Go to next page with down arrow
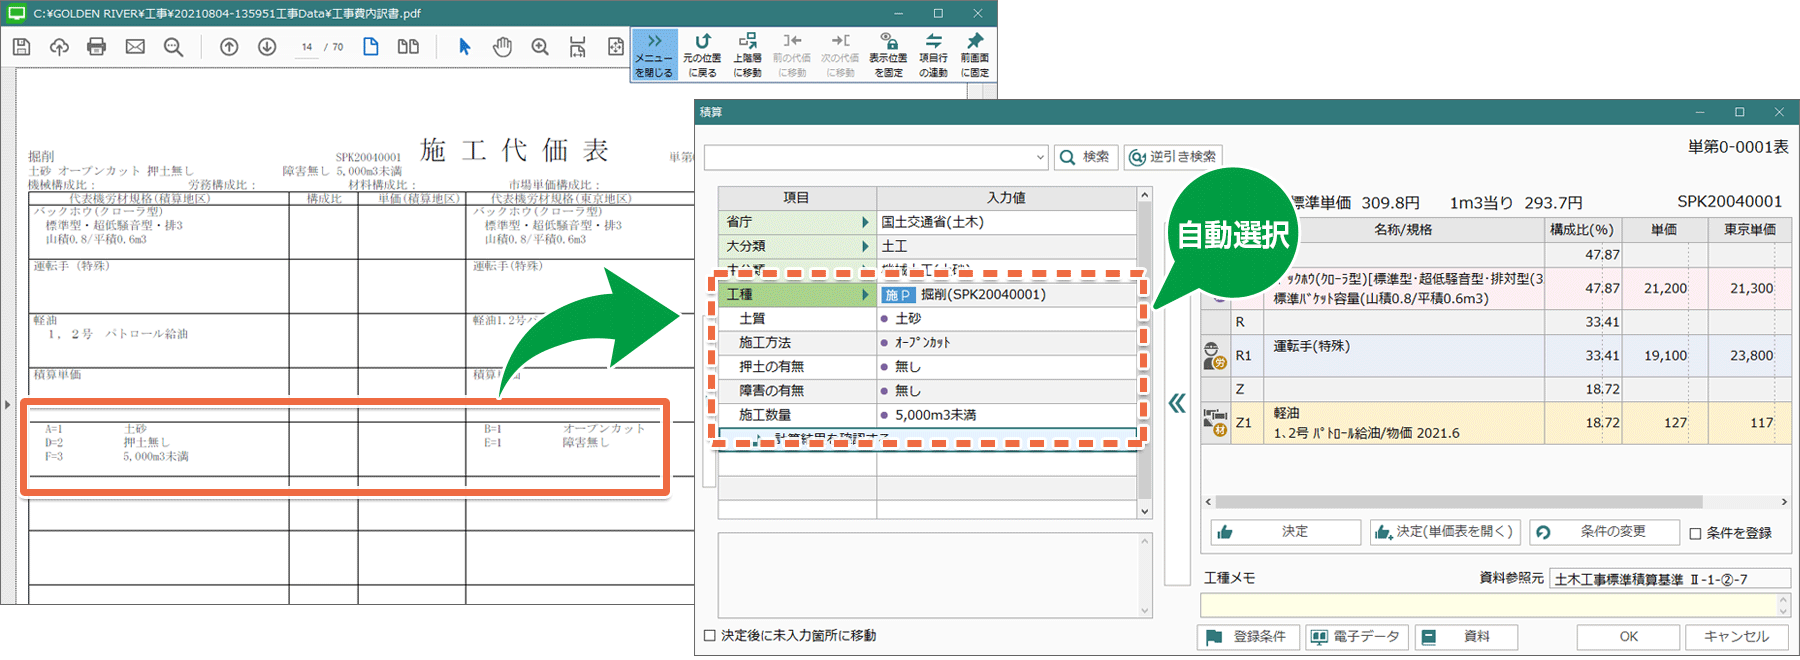Image resolution: width=1800 pixels, height=660 pixels. click(x=267, y=47)
